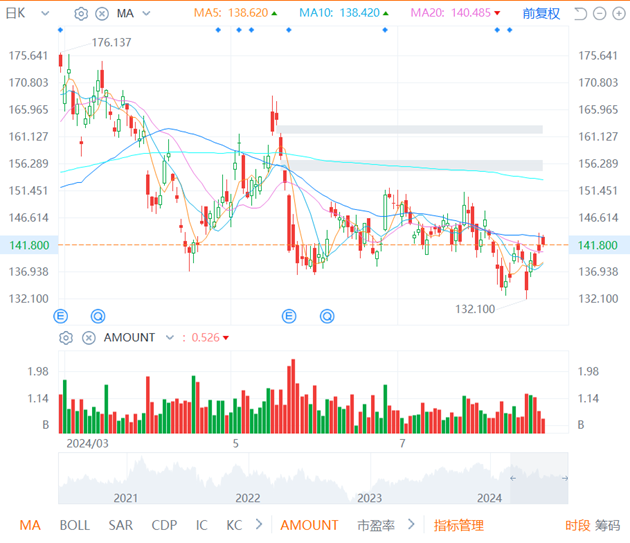This screenshot has height=543, width=630.
Task: Open the 日K period dropdown
Action: [27, 13]
